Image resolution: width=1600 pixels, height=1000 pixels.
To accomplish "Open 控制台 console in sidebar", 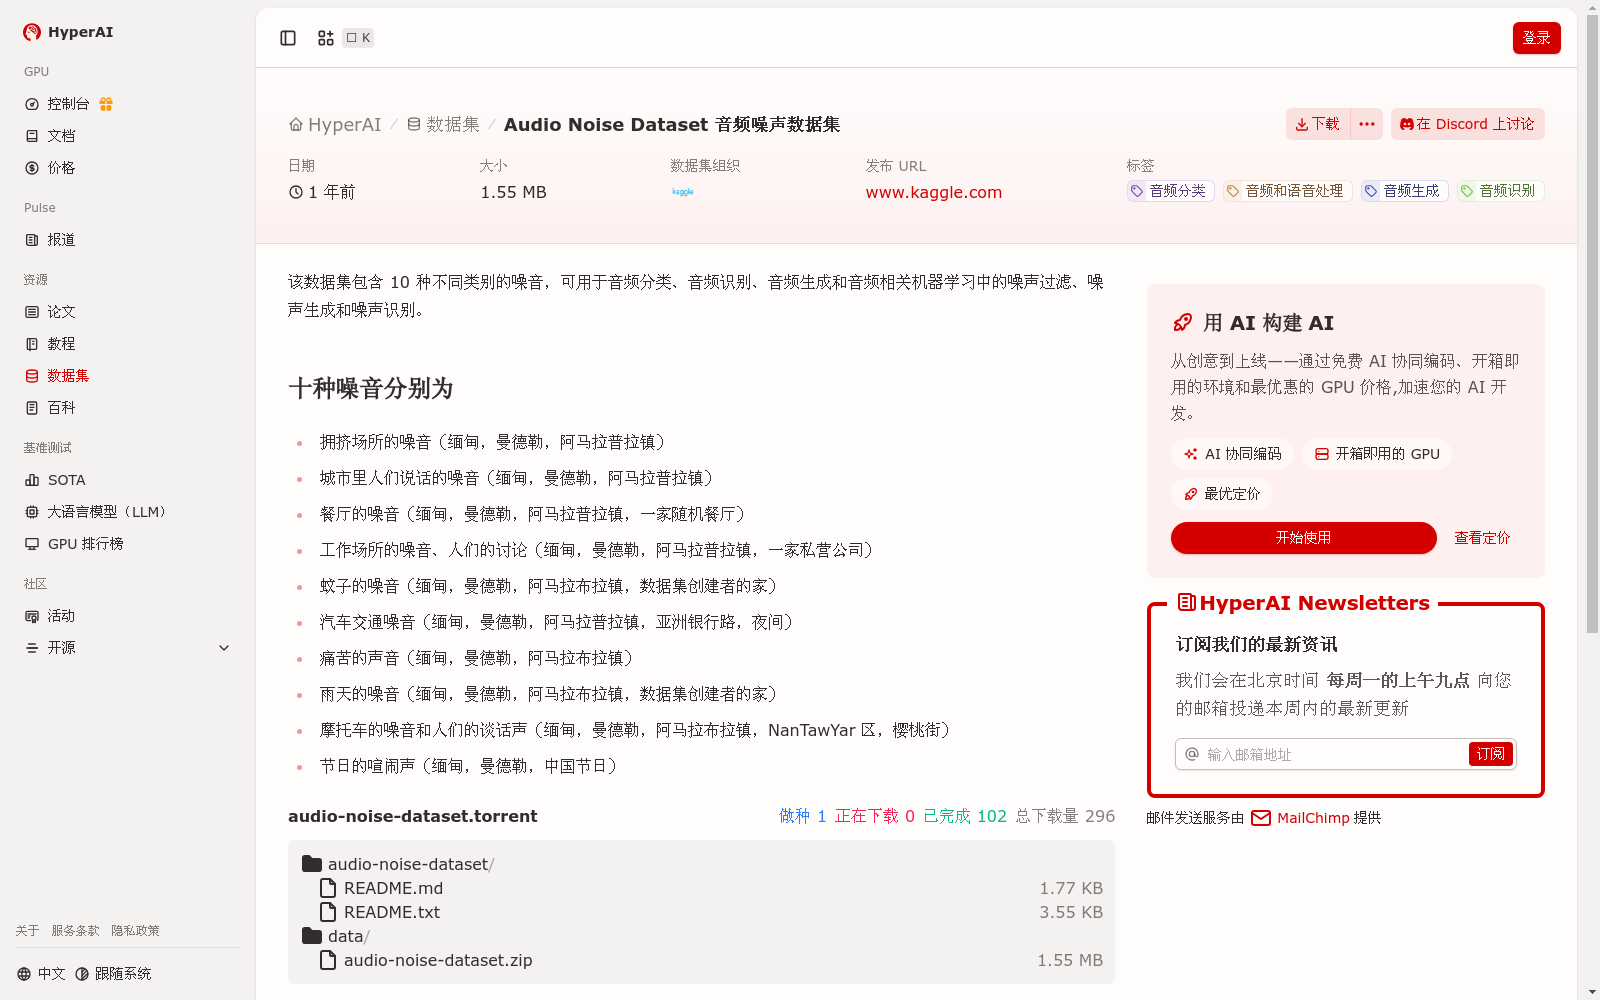I will pos(68,104).
